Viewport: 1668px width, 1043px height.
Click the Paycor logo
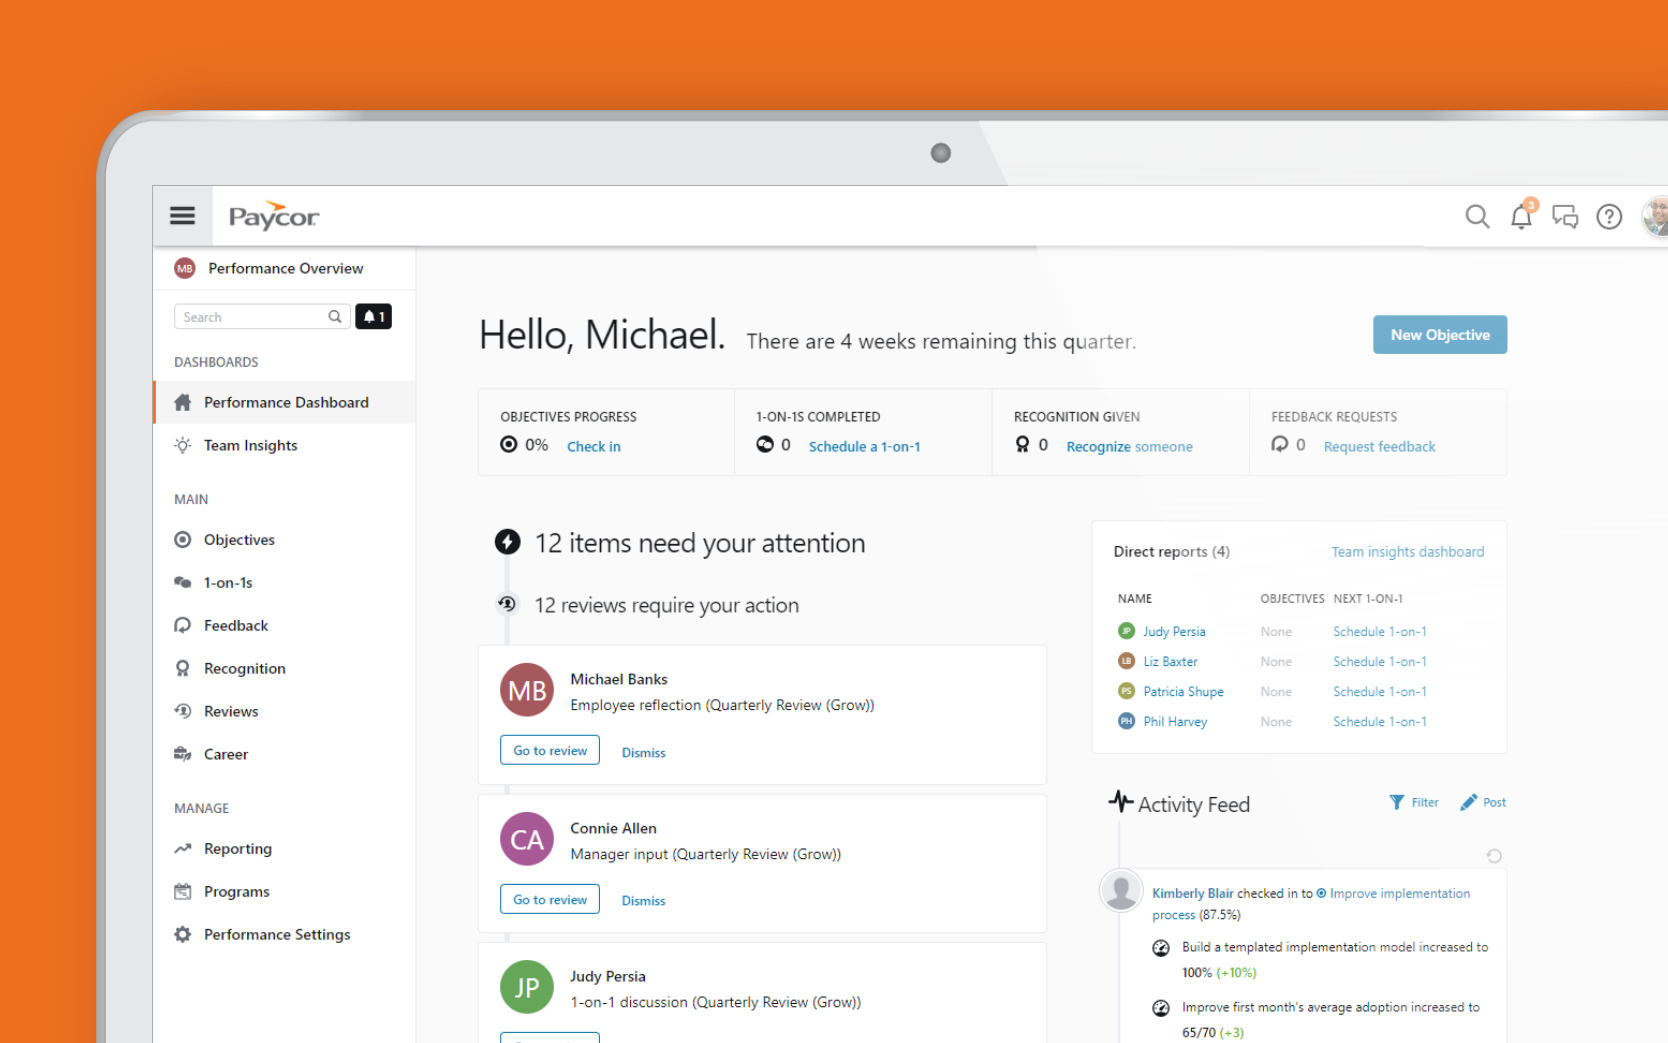click(274, 216)
